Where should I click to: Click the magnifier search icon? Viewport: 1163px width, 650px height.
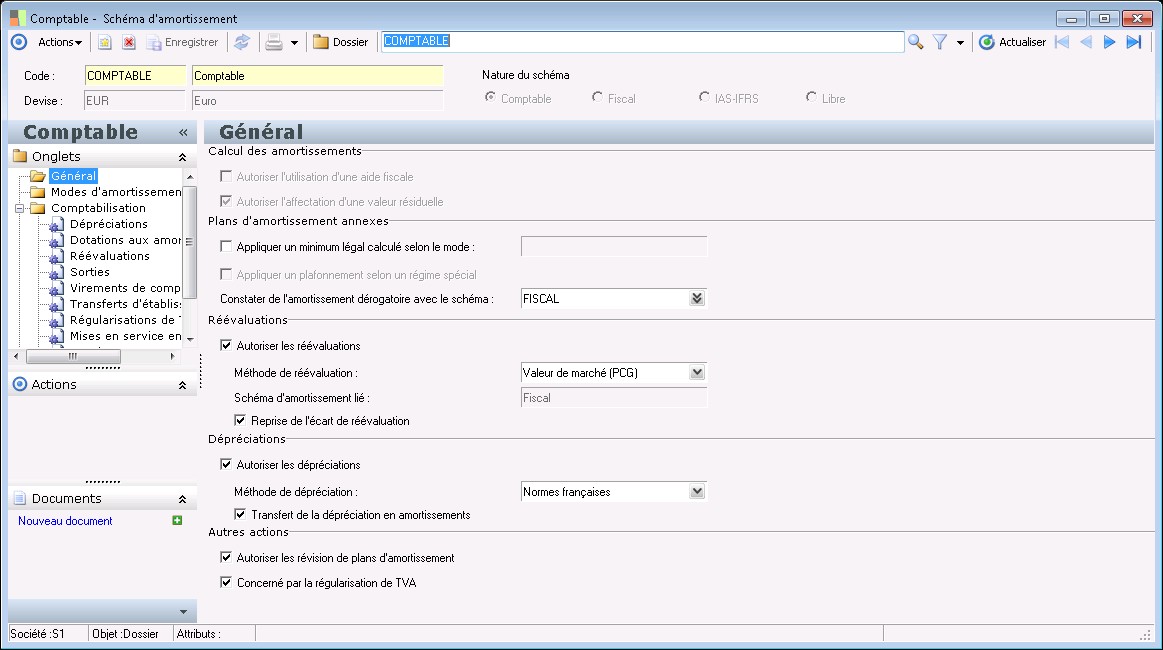(915, 42)
